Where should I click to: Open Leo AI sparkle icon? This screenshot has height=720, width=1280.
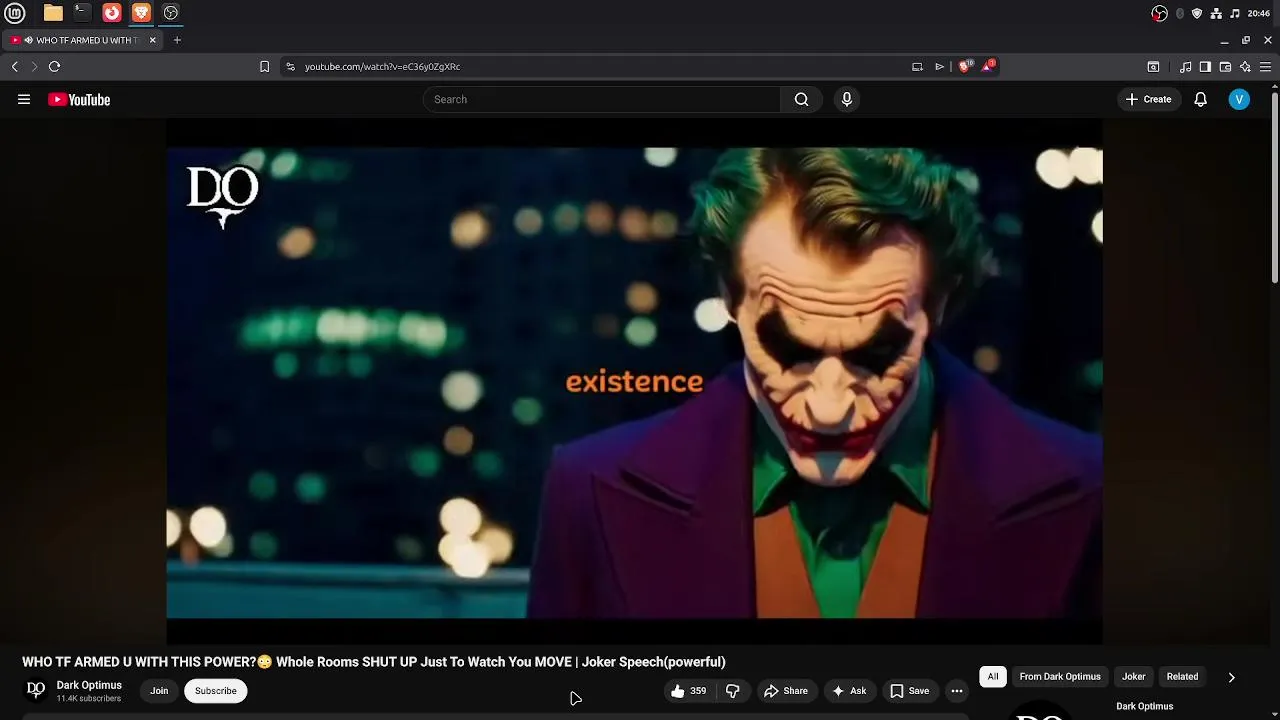pyautogui.click(x=1245, y=66)
